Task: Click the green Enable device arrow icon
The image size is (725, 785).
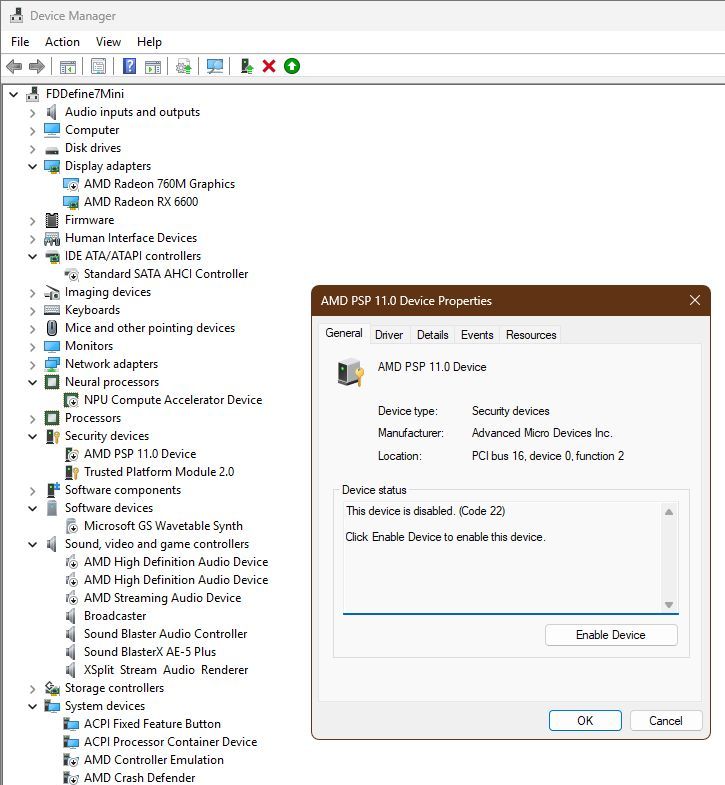Action: [x=292, y=66]
